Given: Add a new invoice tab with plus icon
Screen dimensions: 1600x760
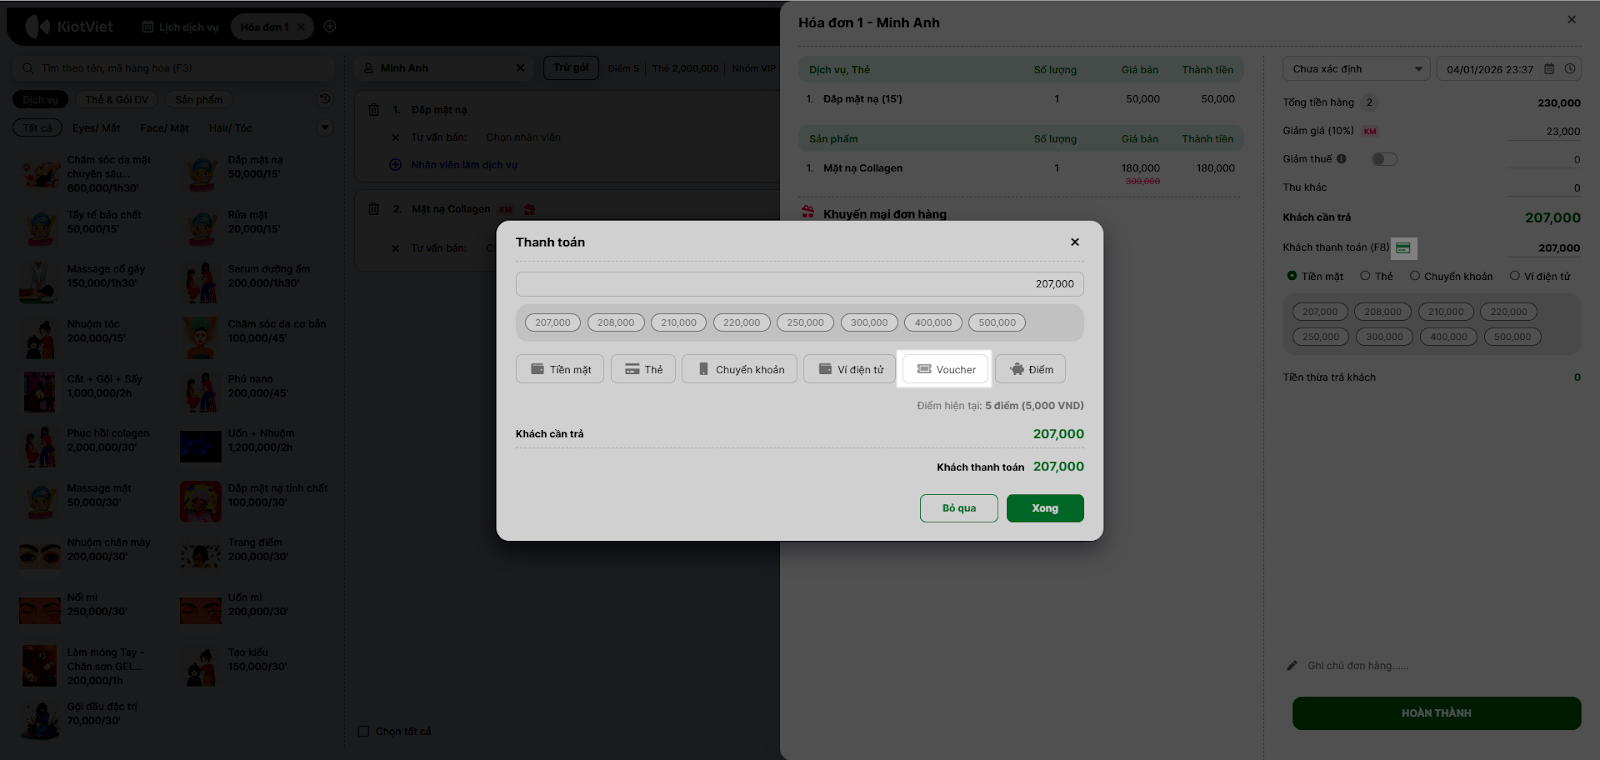Looking at the screenshot, I should (330, 27).
